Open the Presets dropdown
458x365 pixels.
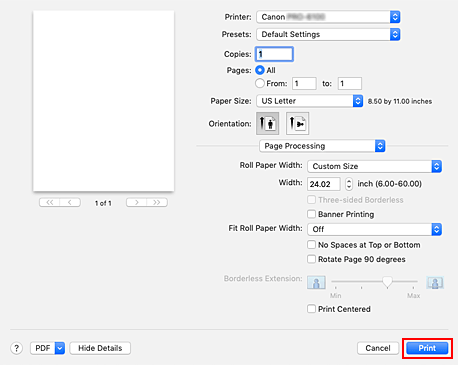[x=328, y=34]
